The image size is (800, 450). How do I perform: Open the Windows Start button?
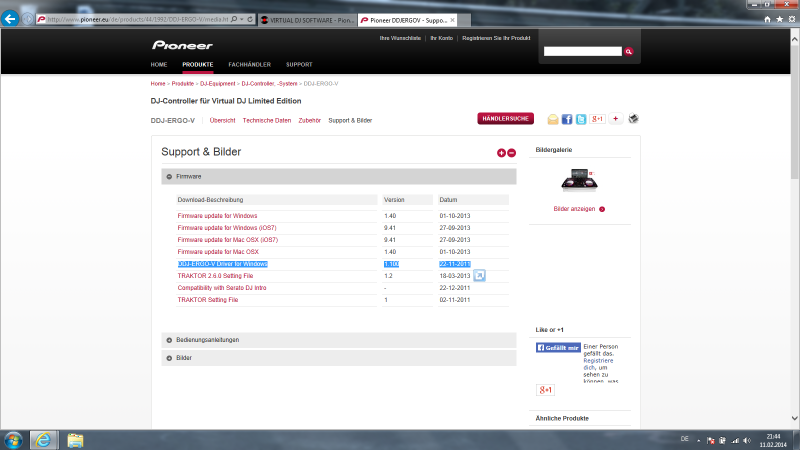(13, 440)
